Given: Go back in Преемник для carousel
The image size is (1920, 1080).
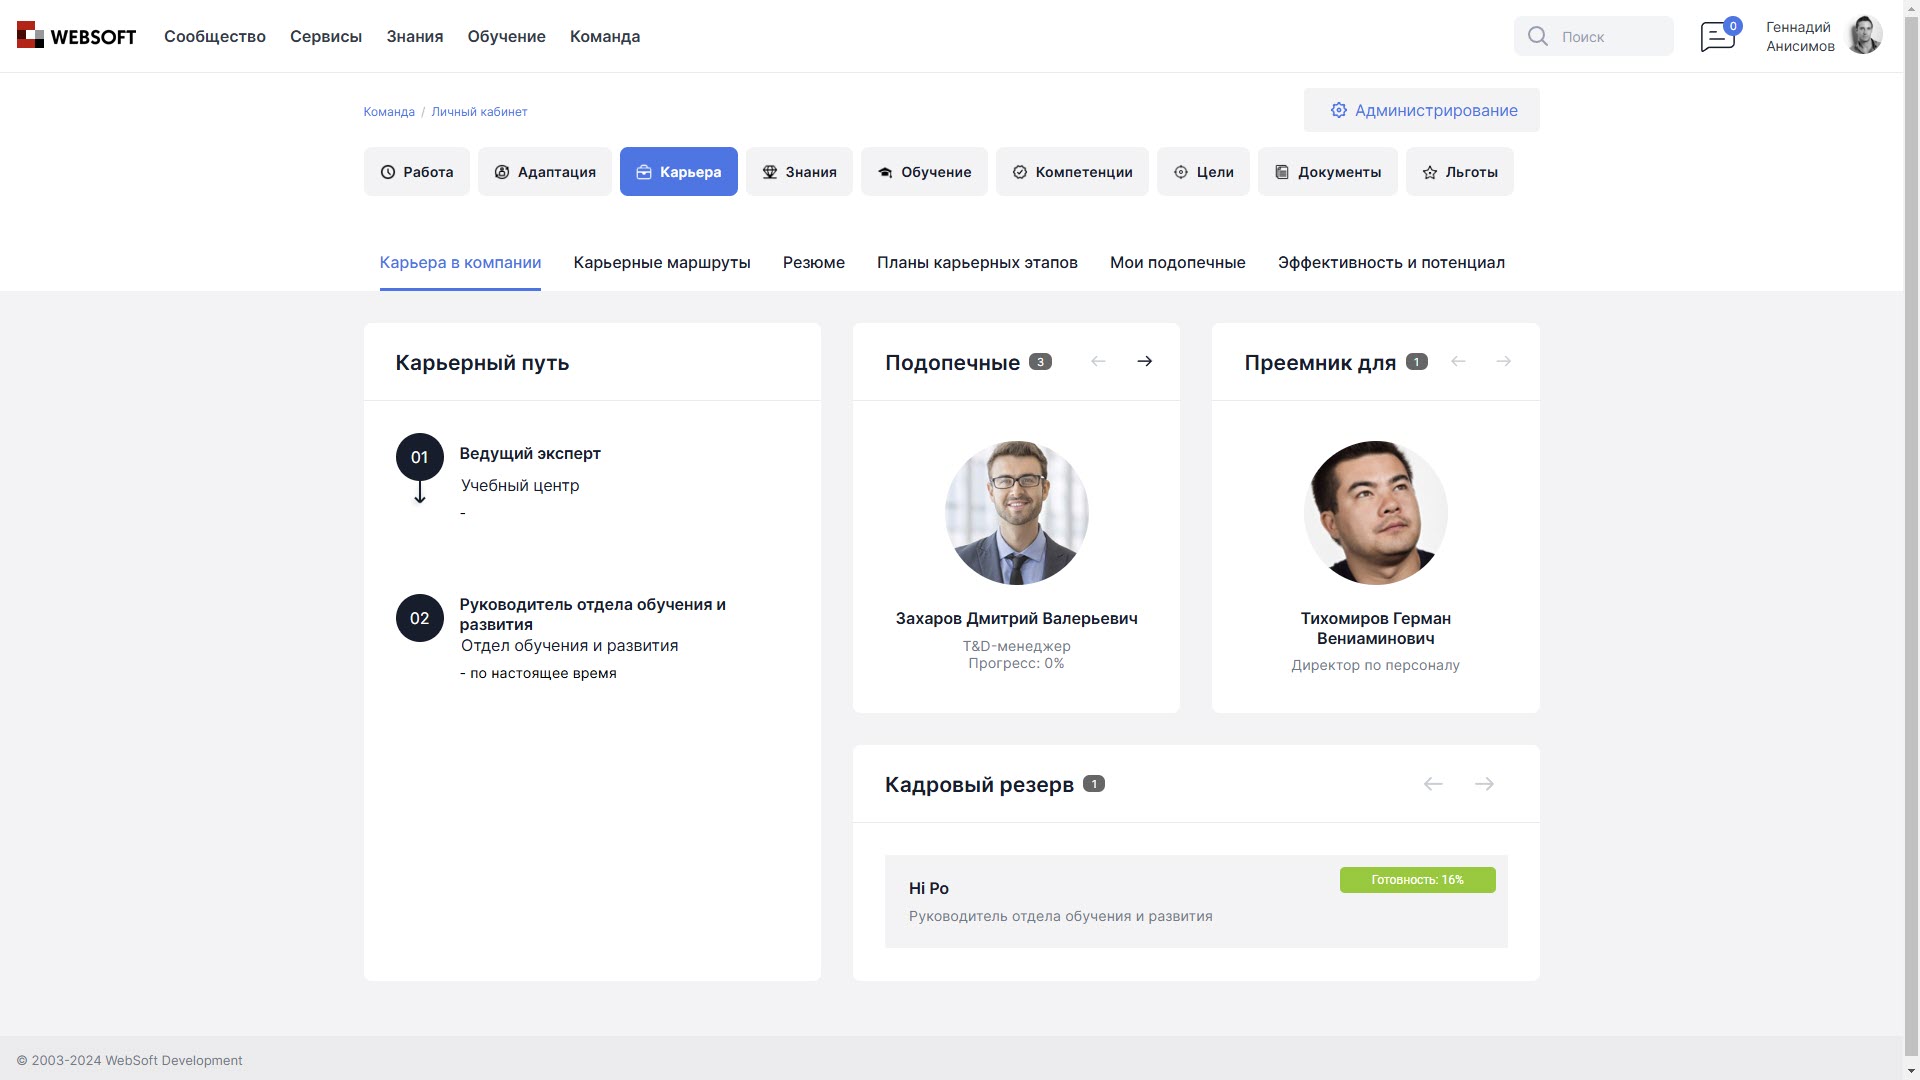Looking at the screenshot, I should coord(1458,361).
